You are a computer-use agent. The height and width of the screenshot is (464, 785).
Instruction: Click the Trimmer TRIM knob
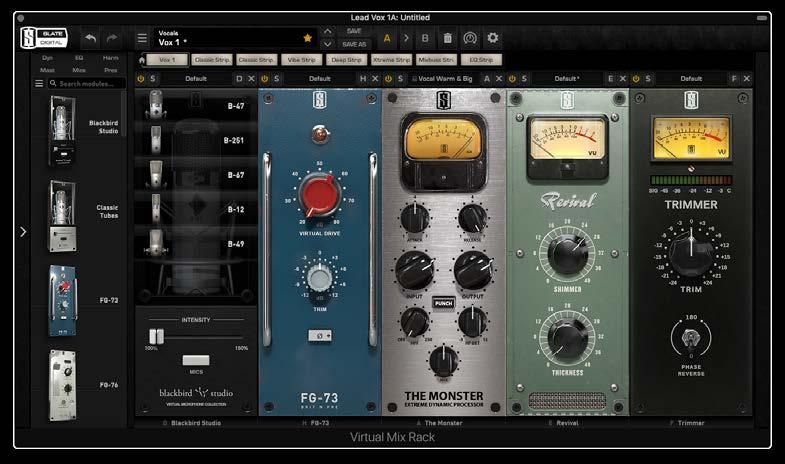[691, 253]
